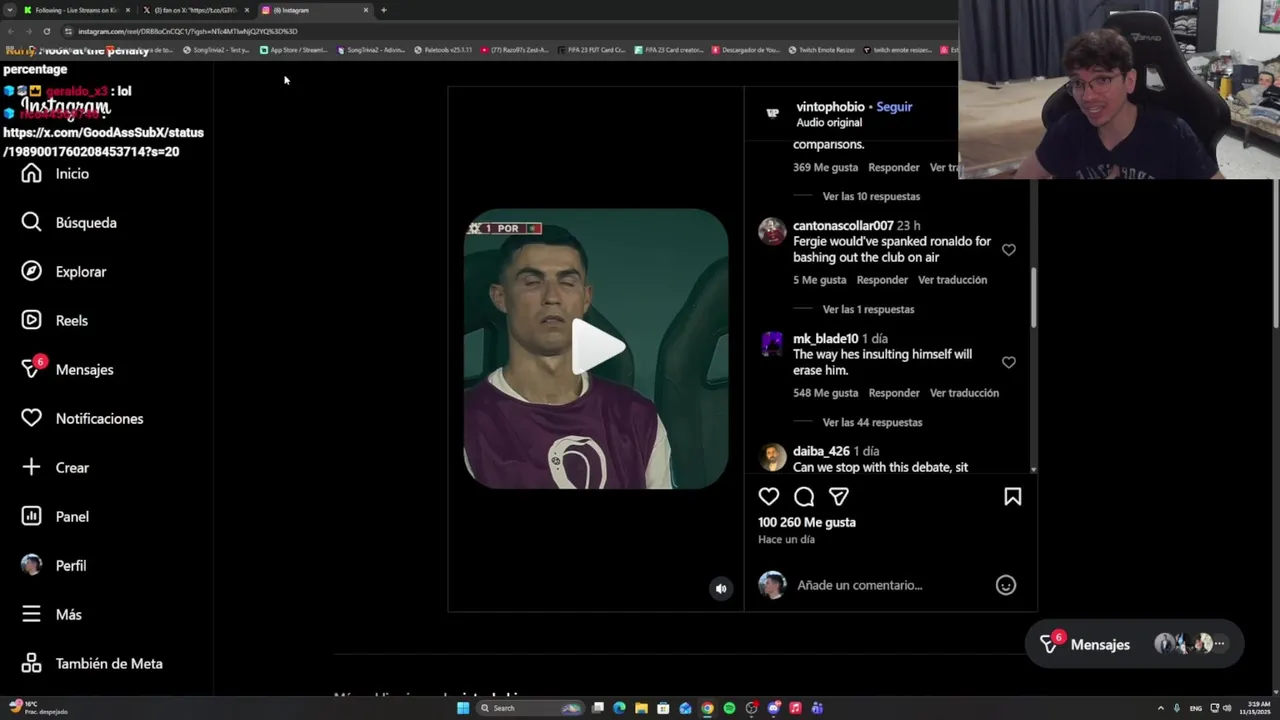Viewport: 1280px width, 720px height.
Task: Reply to cantonascollar007 via Responder
Action: pyautogui.click(x=882, y=280)
